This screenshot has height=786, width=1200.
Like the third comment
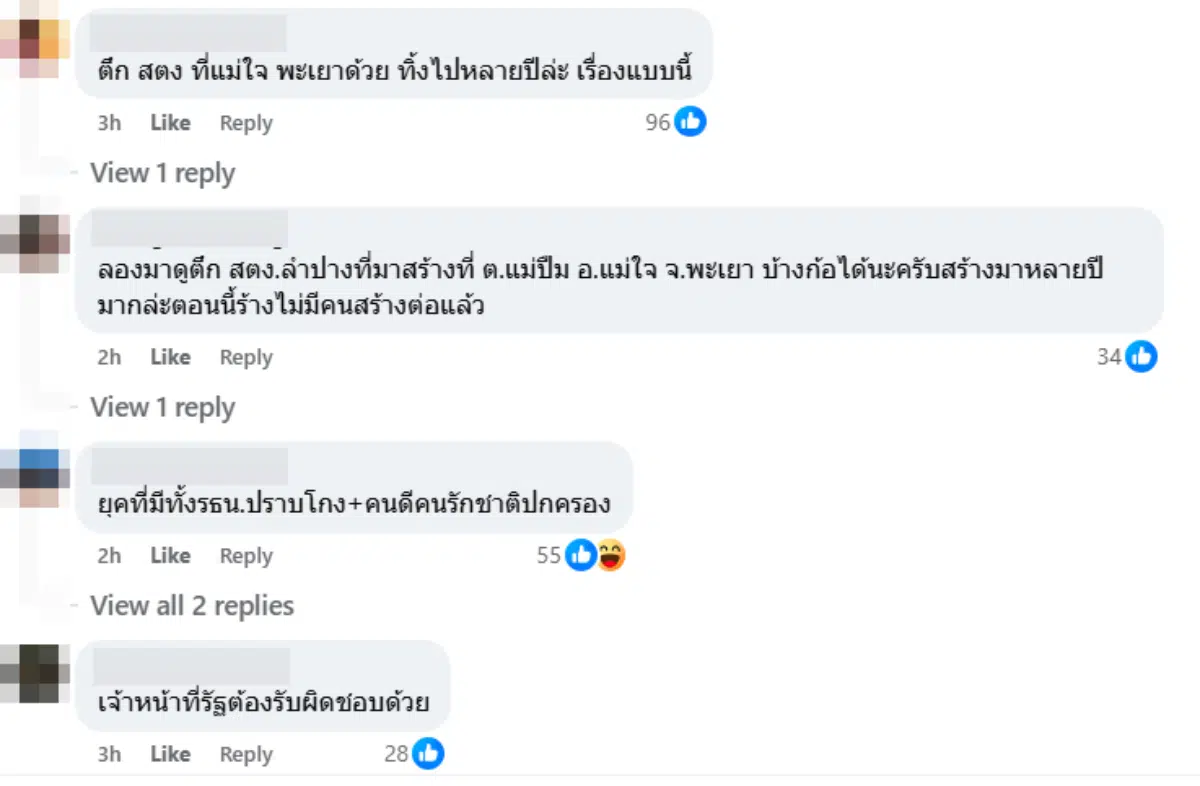[169, 555]
